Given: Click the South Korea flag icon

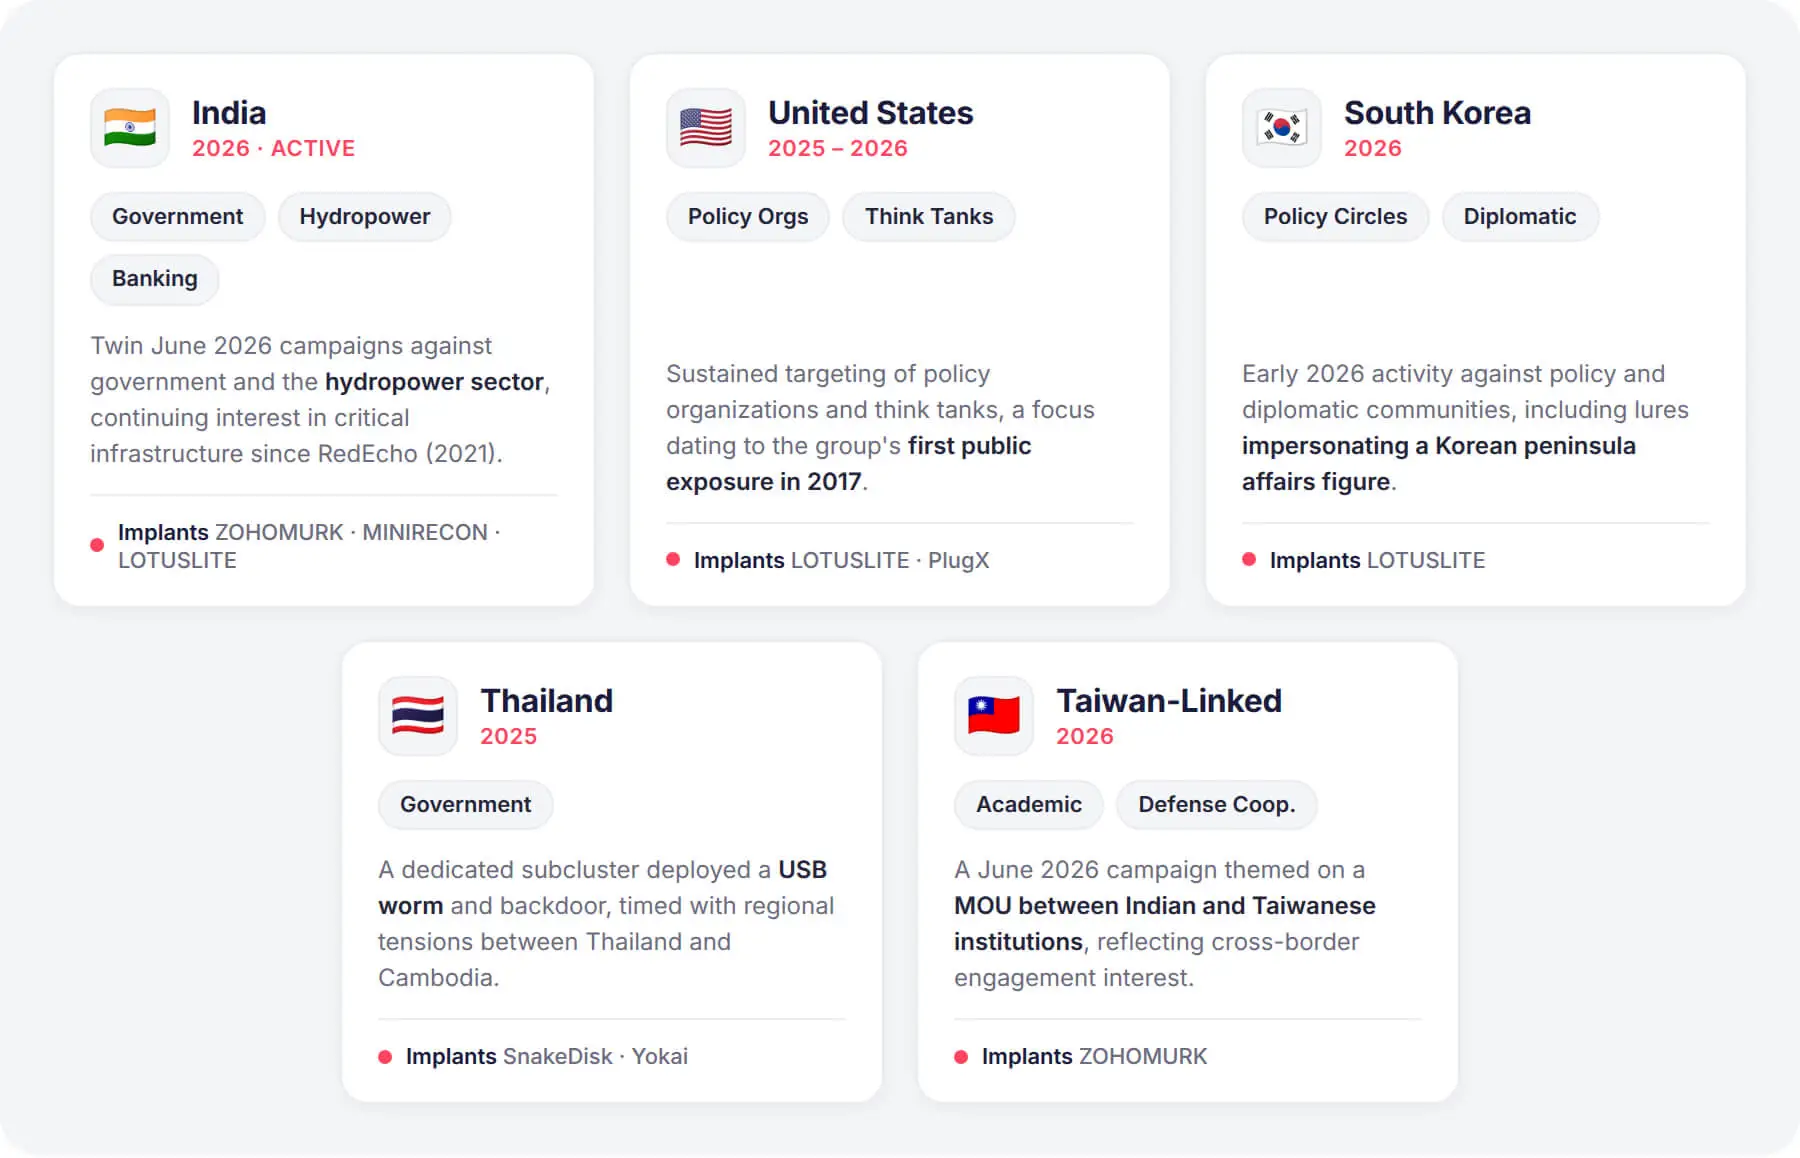Looking at the screenshot, I should tap(1282, 128).
